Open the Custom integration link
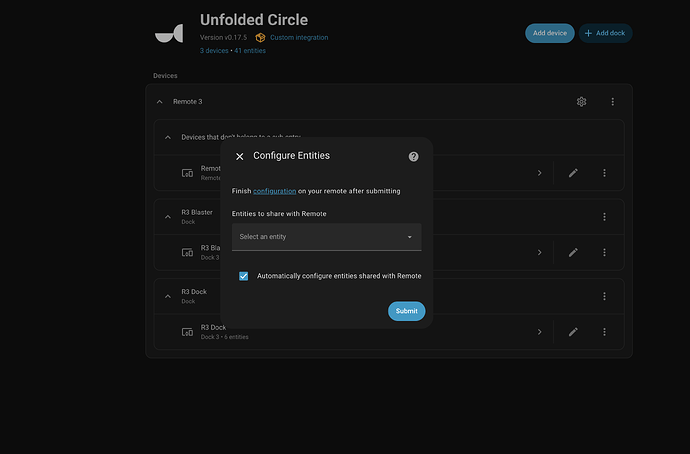The image size is (690, 454). pyautogui.click(x=298, y=38)
